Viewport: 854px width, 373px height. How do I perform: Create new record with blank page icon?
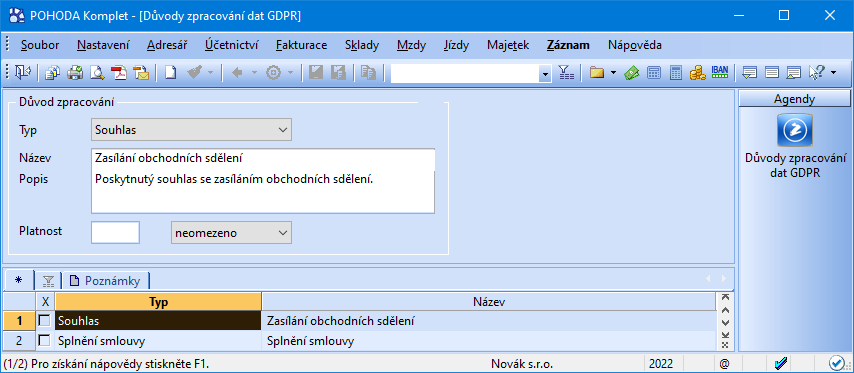(x=170, y=73)
